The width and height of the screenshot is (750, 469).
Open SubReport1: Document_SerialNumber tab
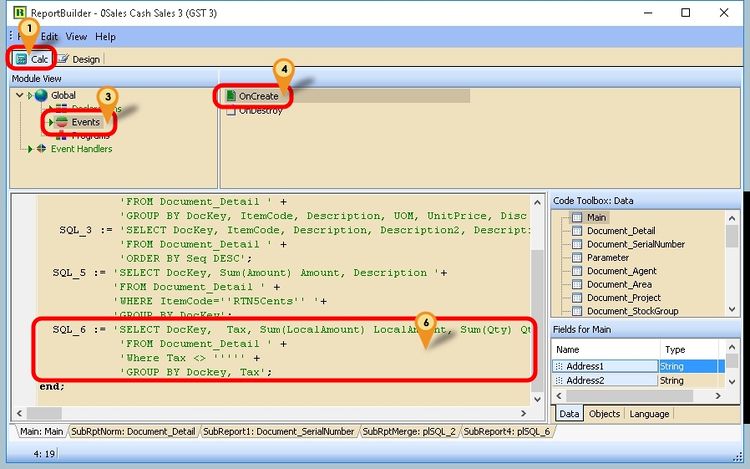278,432
